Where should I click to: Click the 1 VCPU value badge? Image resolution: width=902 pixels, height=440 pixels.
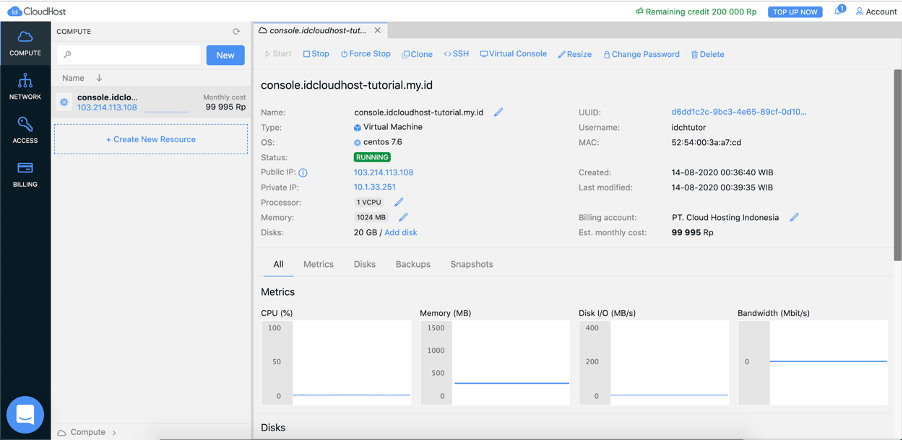370,202
